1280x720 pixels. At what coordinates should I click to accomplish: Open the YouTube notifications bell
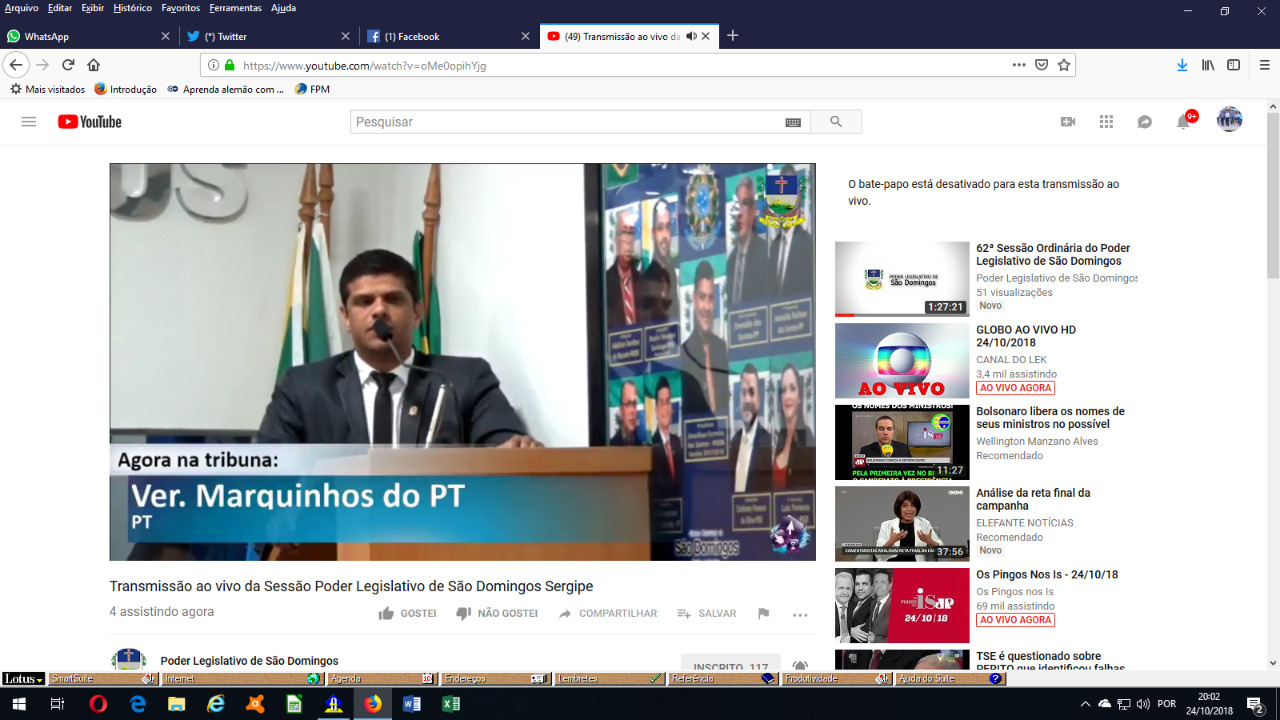(1184, 122)
